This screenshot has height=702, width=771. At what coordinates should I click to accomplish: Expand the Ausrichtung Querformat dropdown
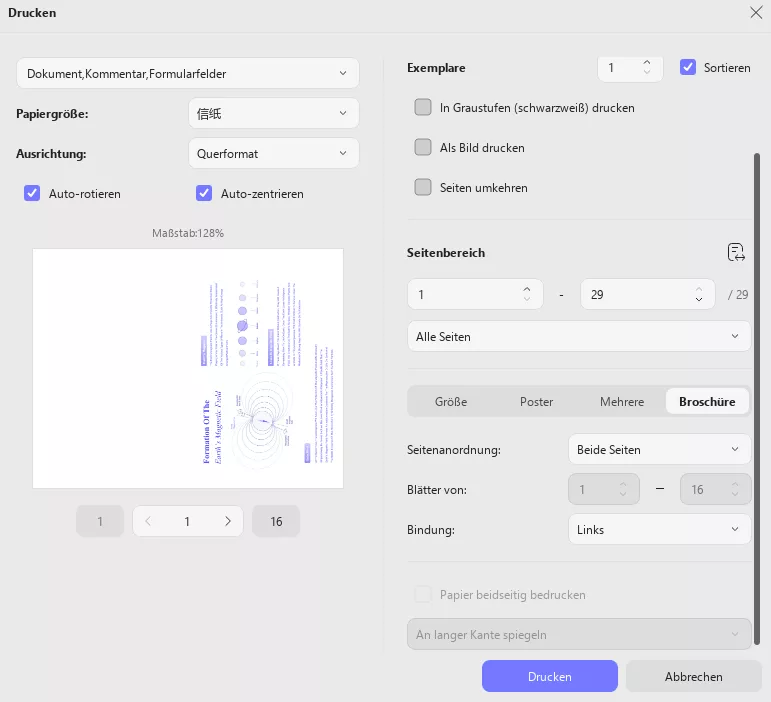pyautogui.click(x=273, y=153)
